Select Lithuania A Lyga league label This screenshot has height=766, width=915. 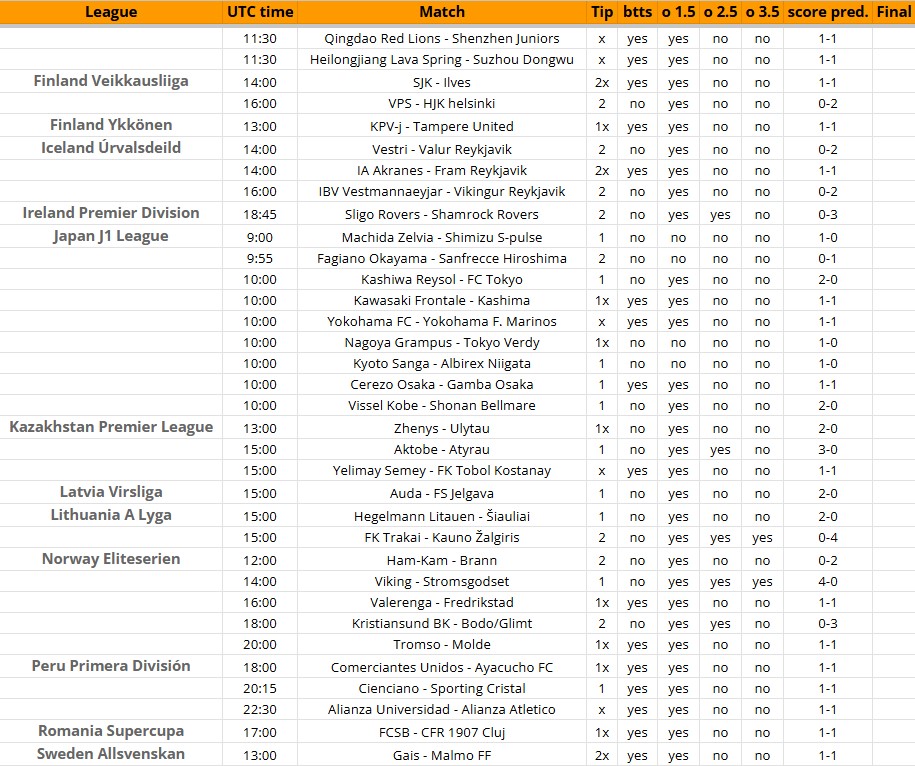click(111, 515)
